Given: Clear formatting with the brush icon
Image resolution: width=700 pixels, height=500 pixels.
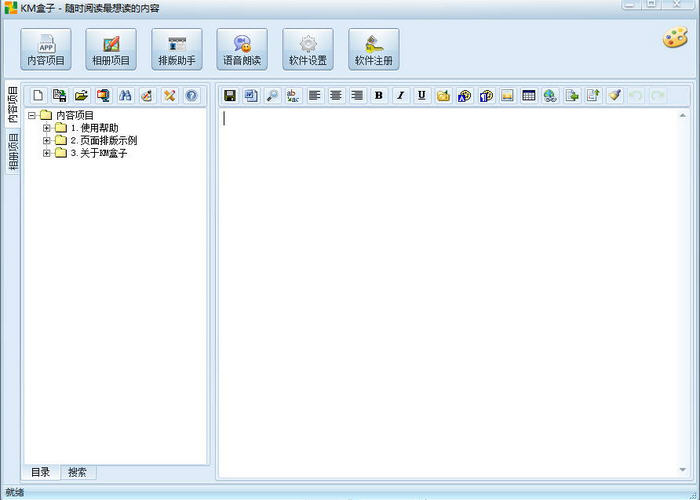Looking at the screenshot, I should (x=615, y=95).
